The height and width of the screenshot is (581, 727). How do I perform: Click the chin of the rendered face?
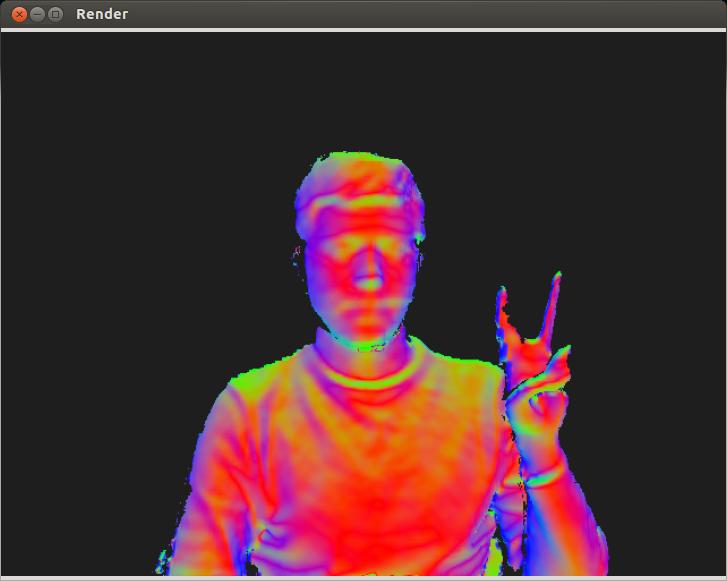pyautogui.click(x=367, y=330)
